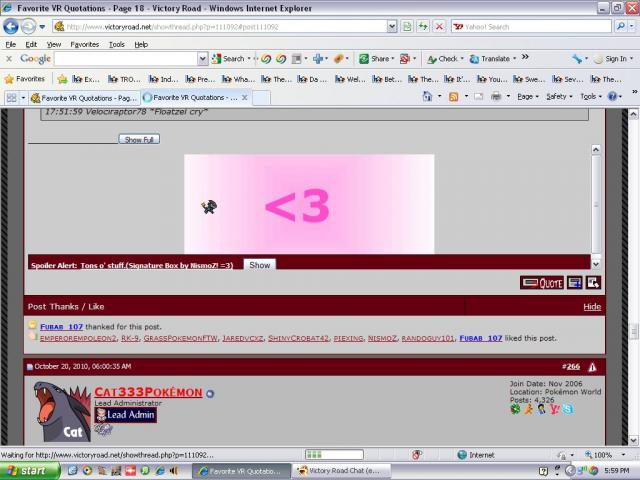Click the browser Back button
Screen dimensions: 640x480
(x=12, y=27)
